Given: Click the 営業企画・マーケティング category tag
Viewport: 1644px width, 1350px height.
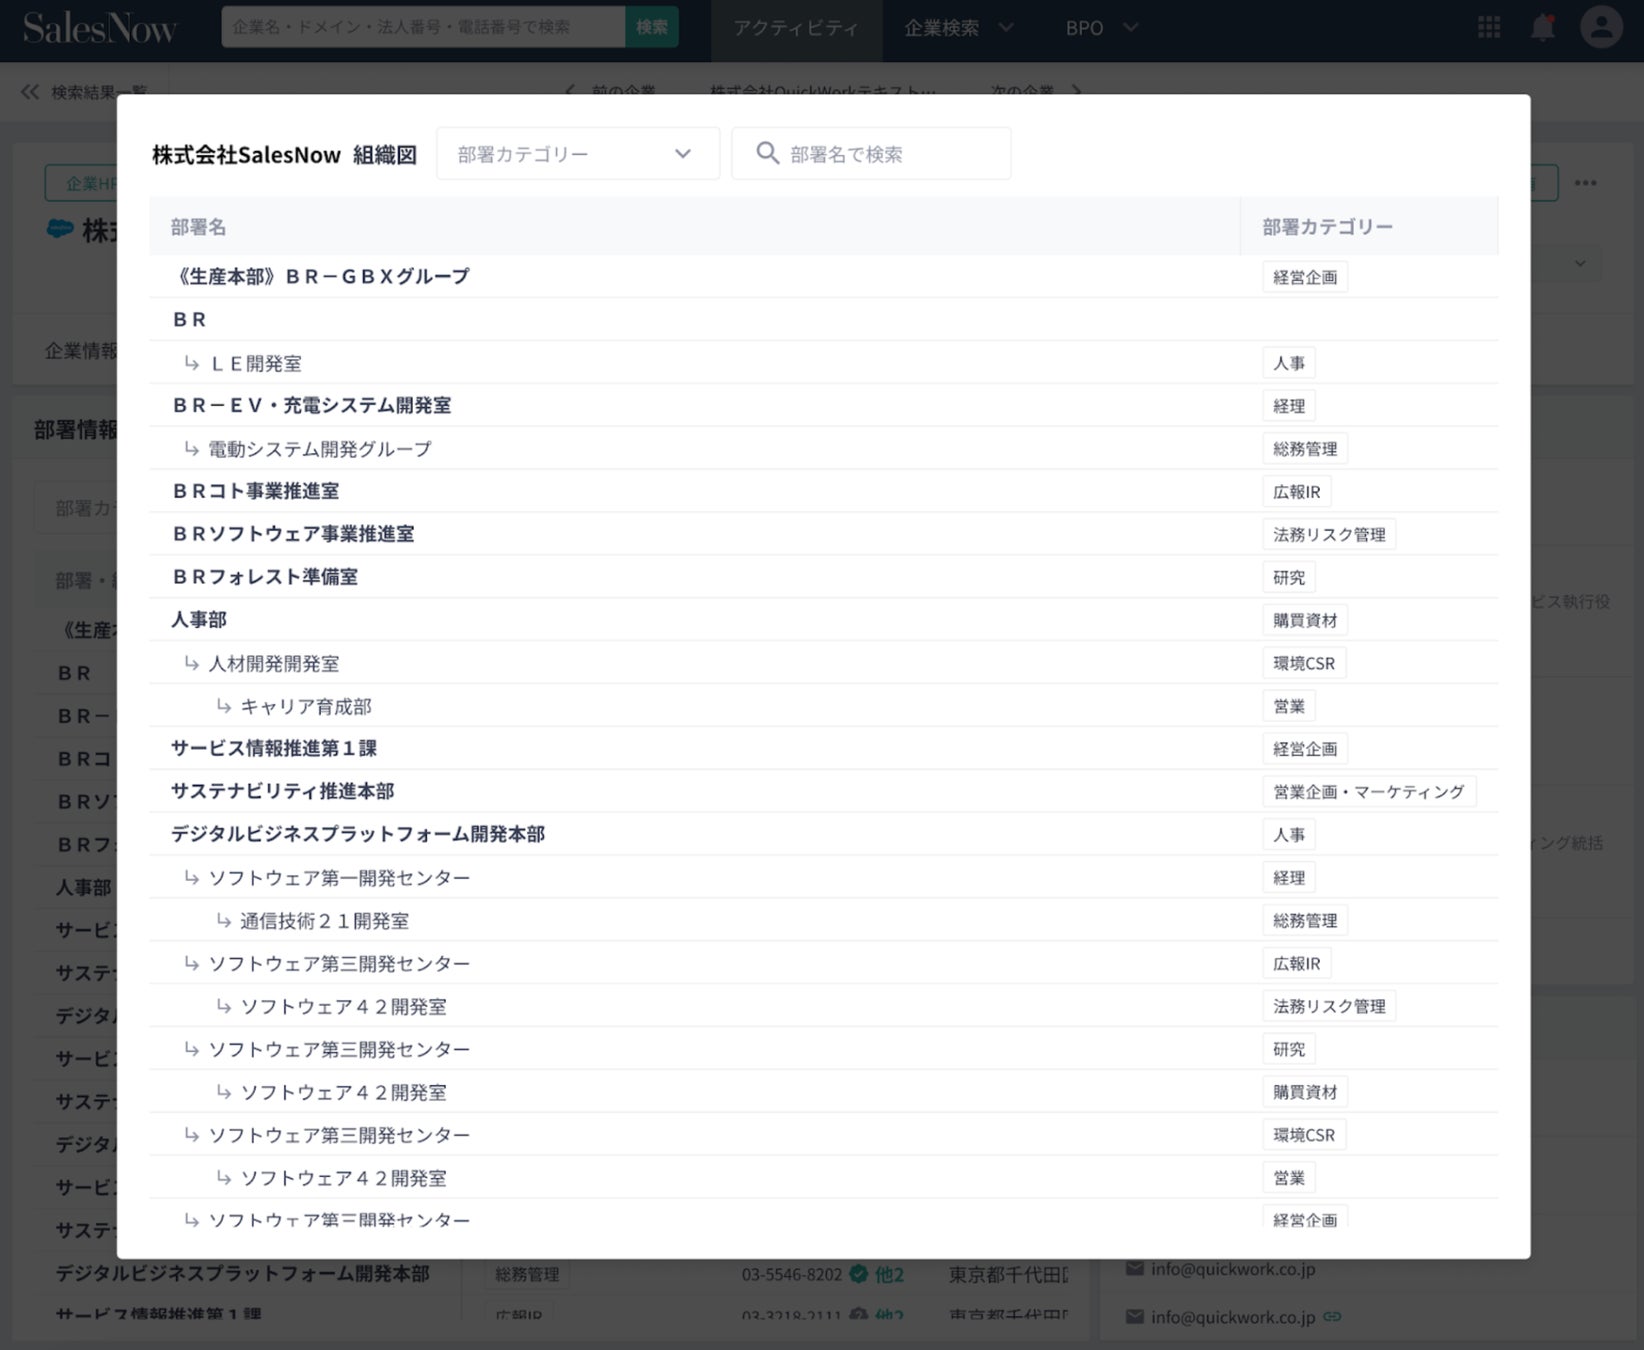Looking at the screenshot, I should [x=1369, y=792].
